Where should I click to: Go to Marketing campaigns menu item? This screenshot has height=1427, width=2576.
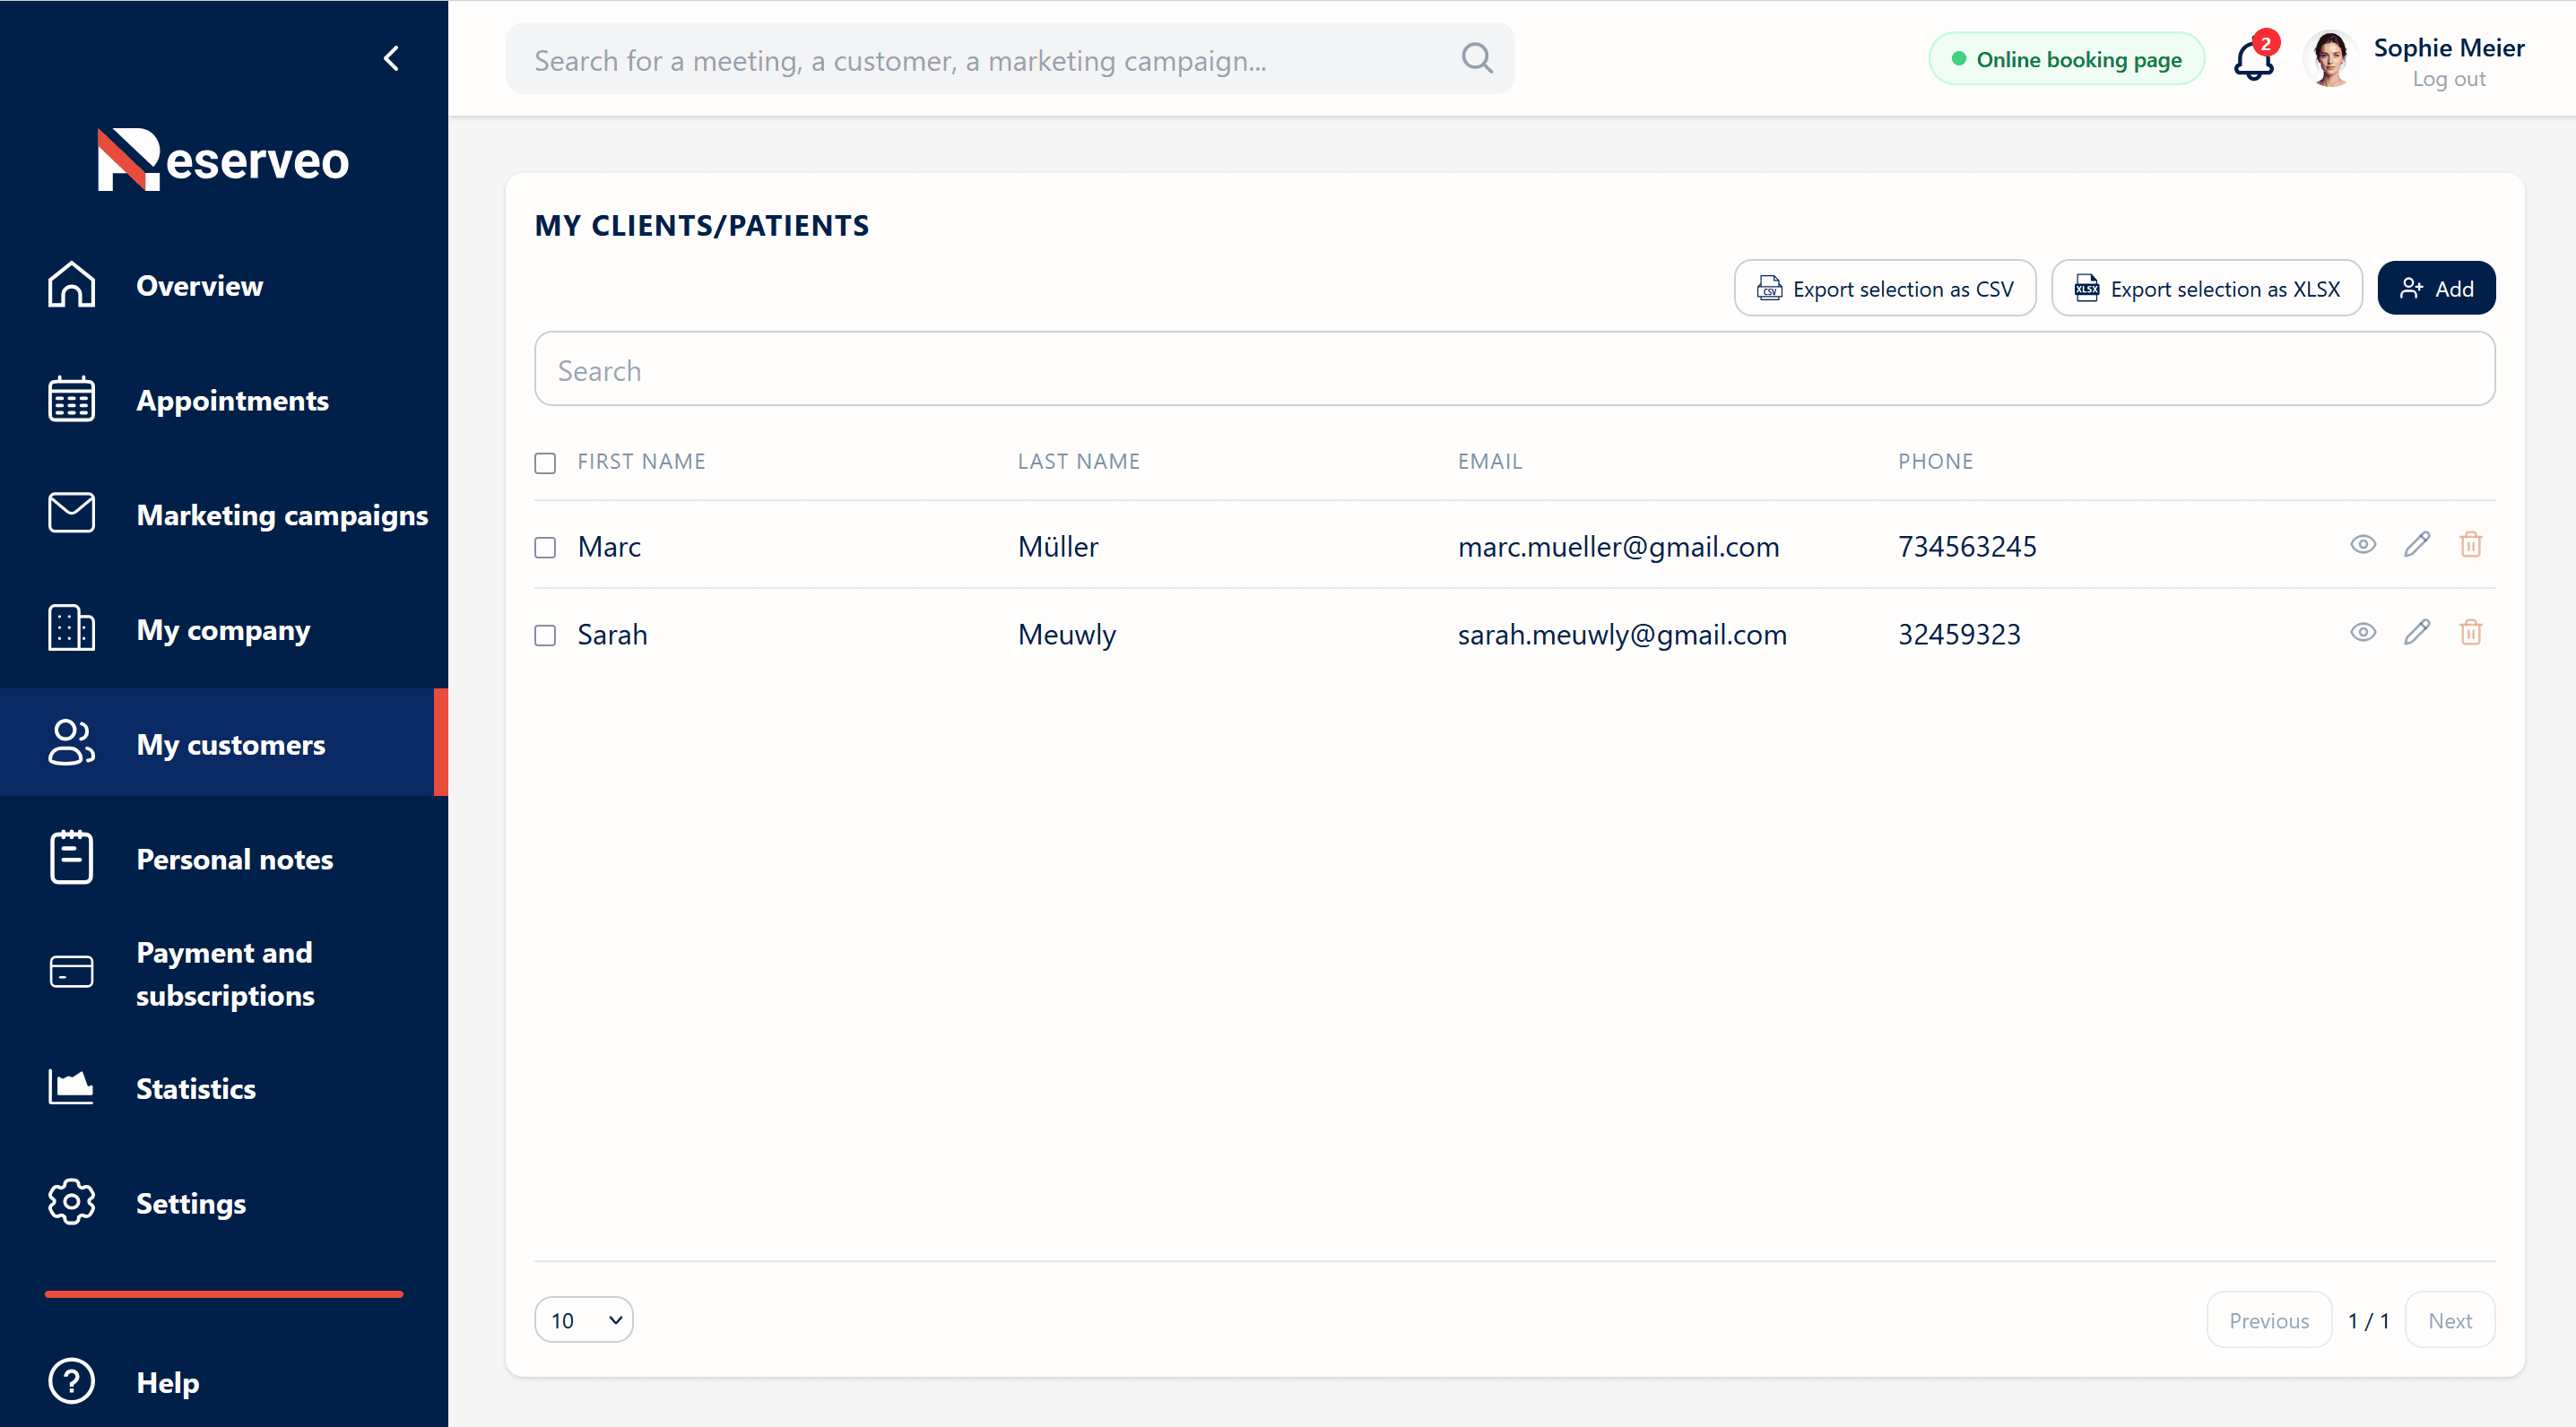(x=282, y=515)
